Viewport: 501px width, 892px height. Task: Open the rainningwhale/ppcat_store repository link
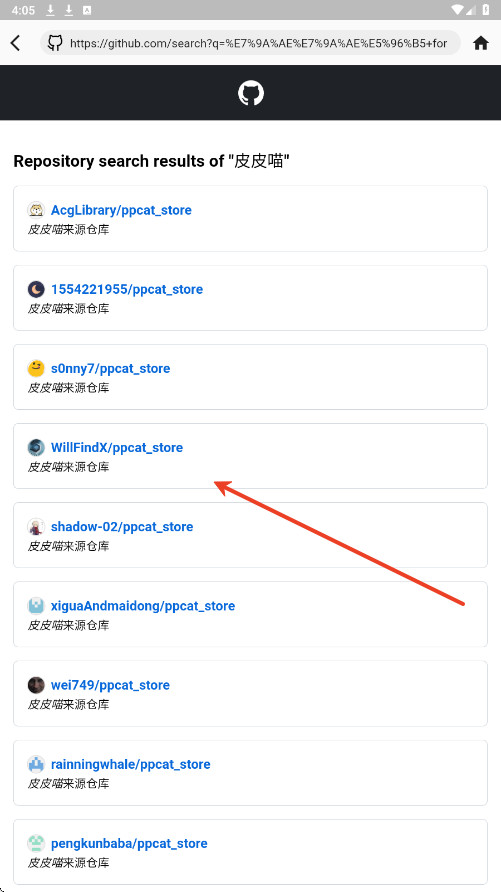click(131, 764)
